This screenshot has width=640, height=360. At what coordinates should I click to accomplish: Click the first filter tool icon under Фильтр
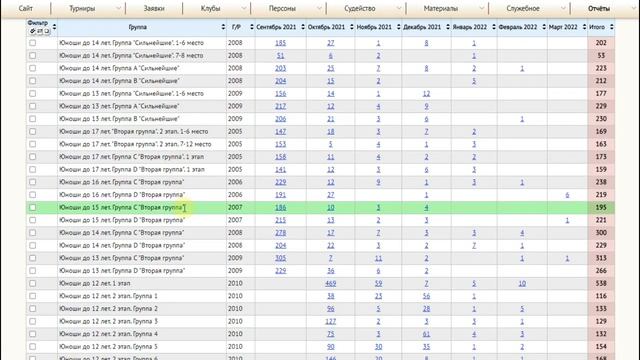tap(33, 31)
